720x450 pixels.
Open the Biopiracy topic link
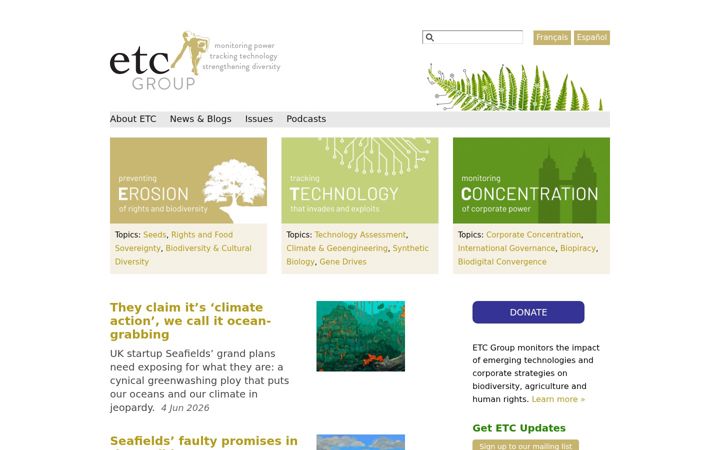click(578, 248)
